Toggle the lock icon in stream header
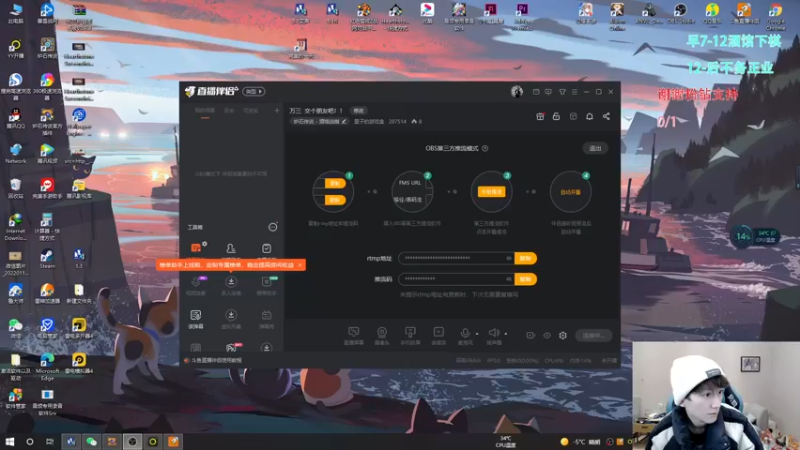The image size is (800, 450). tap(556, 116)
